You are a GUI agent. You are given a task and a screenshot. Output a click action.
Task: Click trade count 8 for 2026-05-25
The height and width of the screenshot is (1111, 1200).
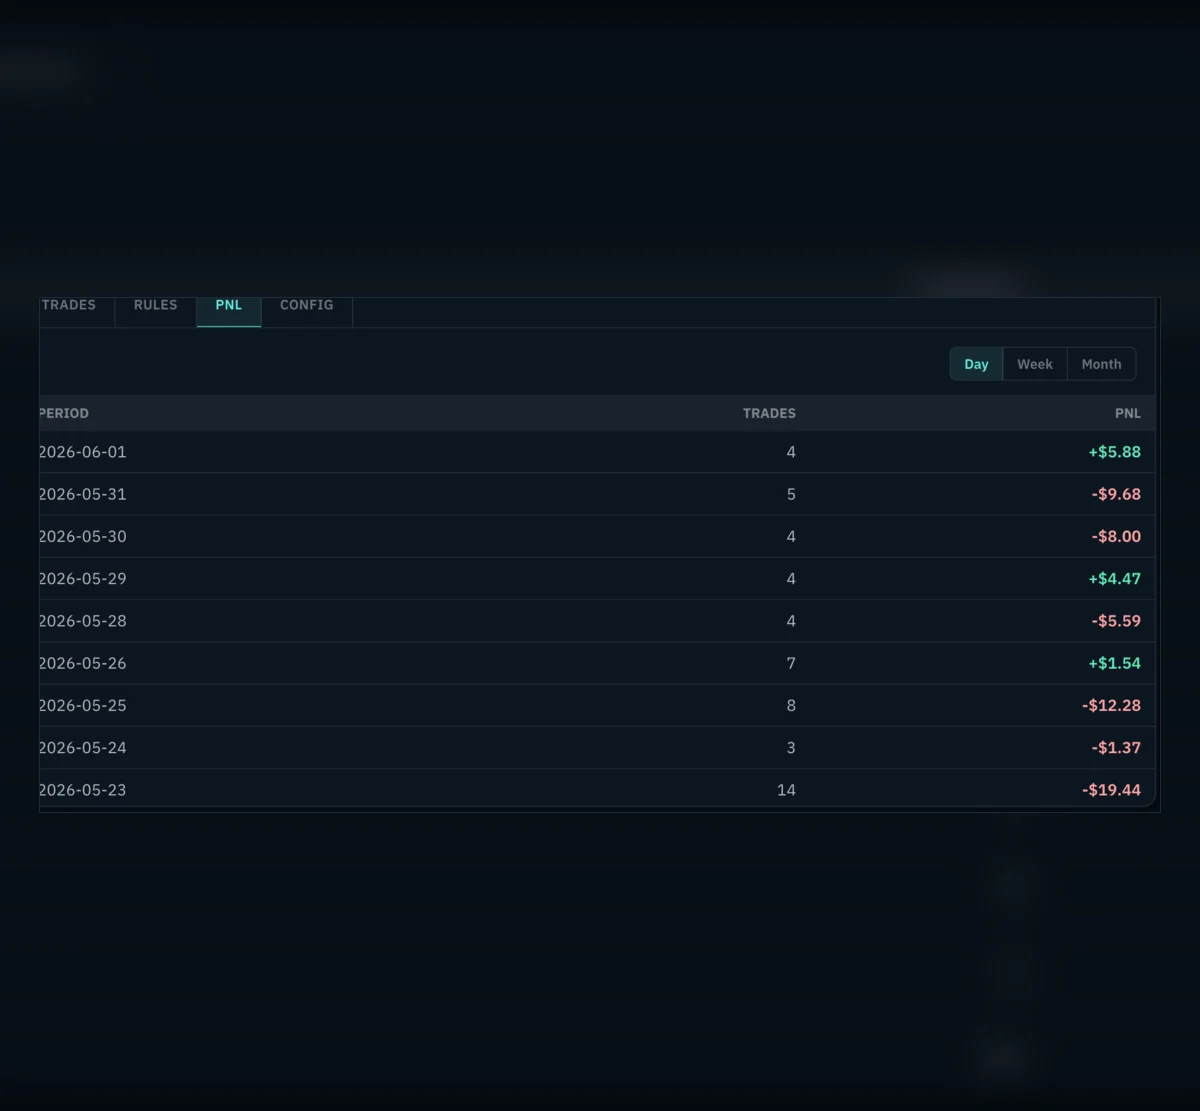(x=791, y=705)
